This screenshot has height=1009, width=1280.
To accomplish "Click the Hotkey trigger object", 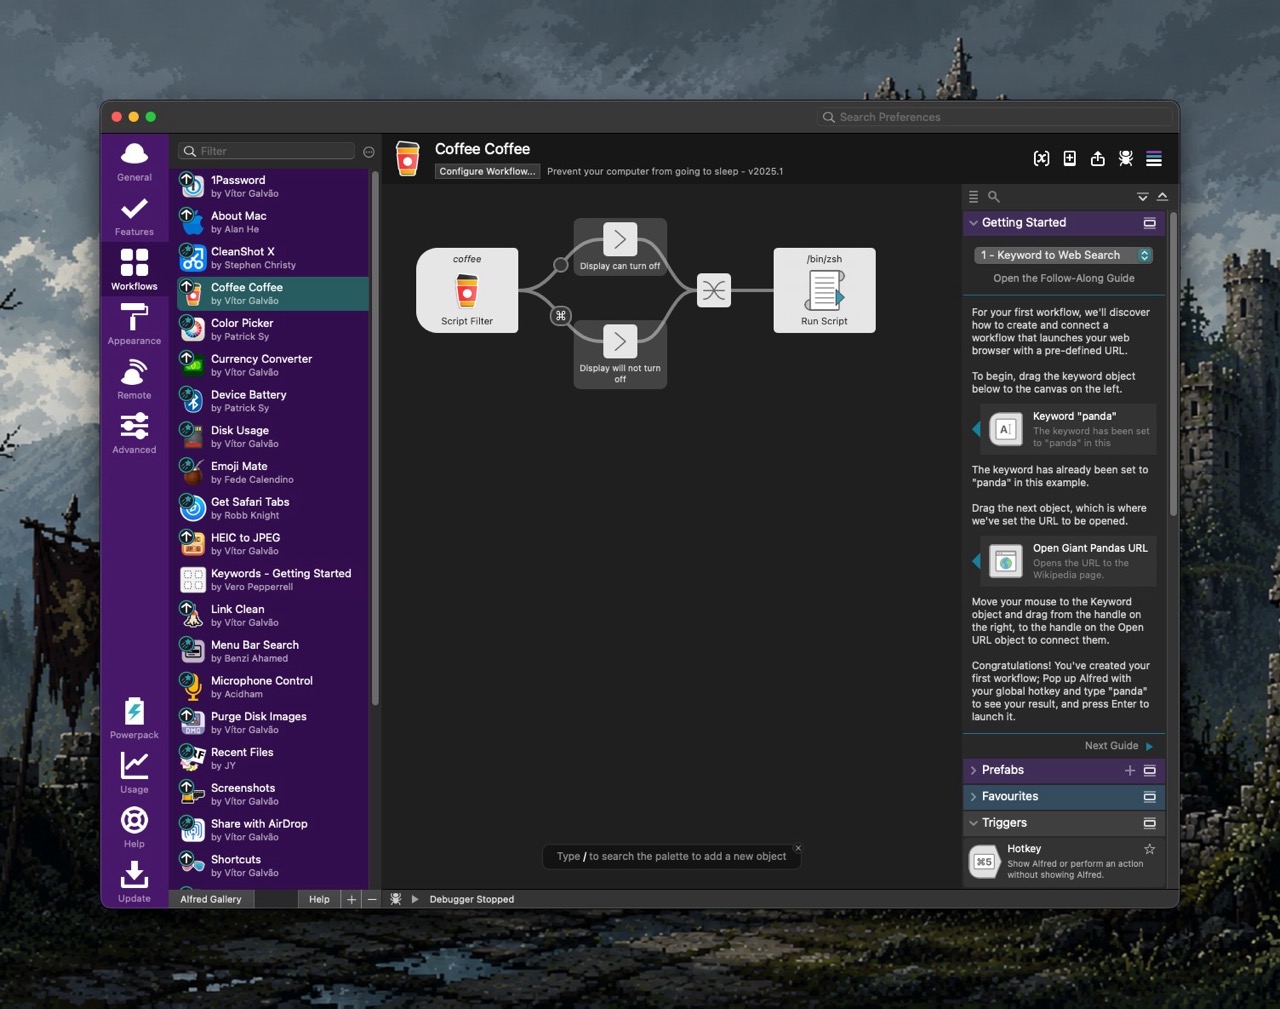I will tap(1064, 861).
